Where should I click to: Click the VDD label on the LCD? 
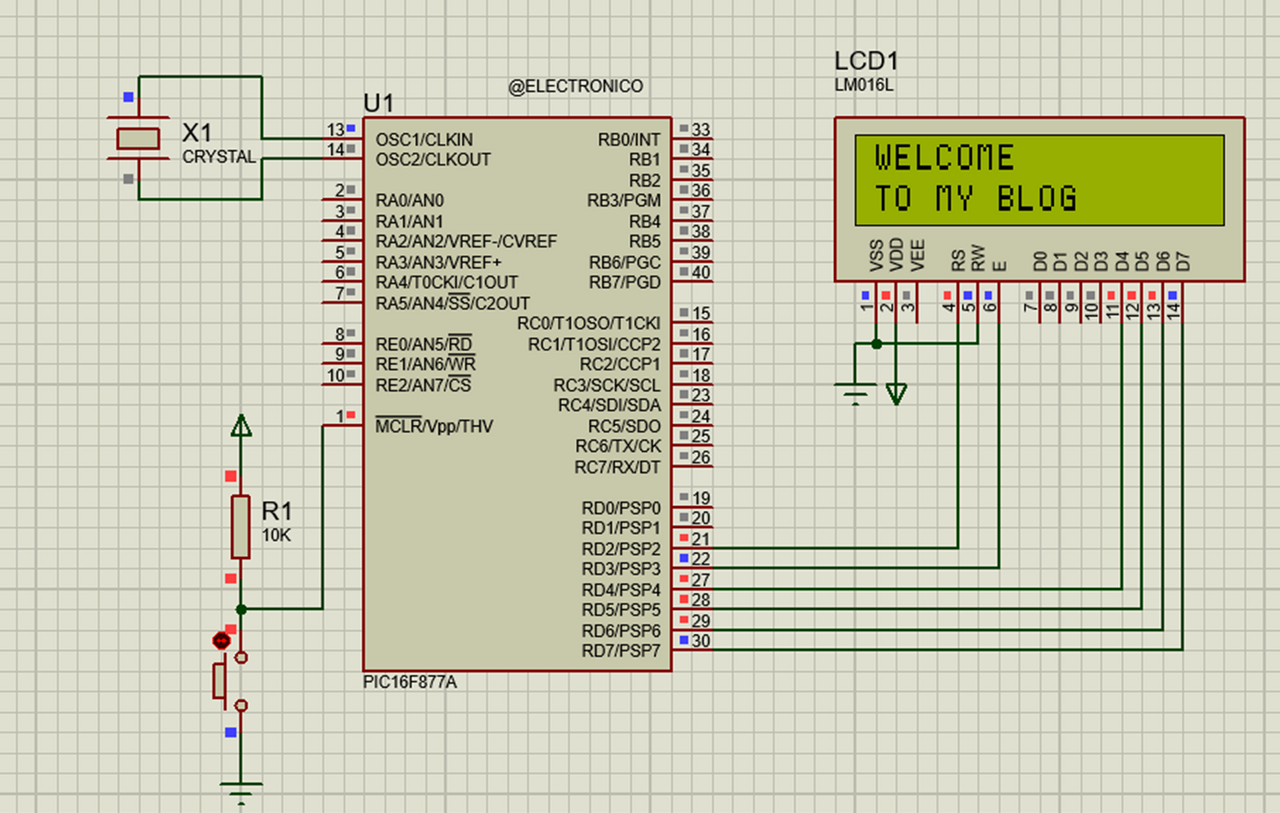click(897, 258)
